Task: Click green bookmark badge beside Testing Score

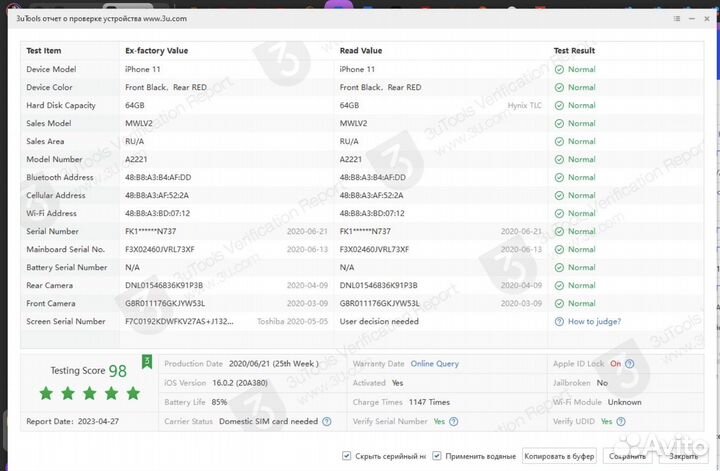Action: (147, 362)
